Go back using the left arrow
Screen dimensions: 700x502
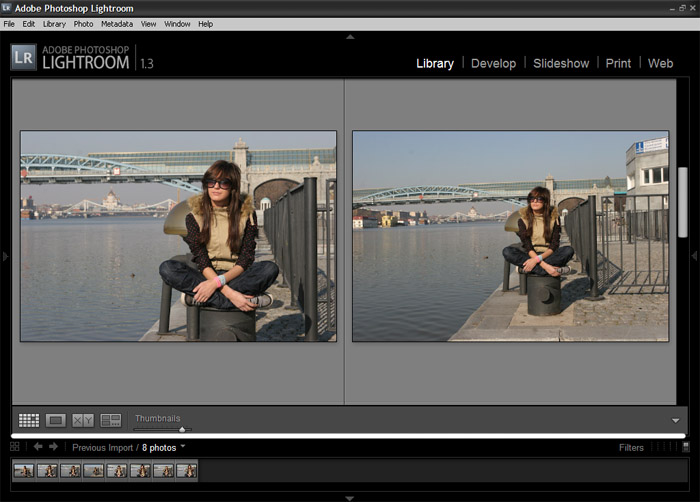pos(38,447)
